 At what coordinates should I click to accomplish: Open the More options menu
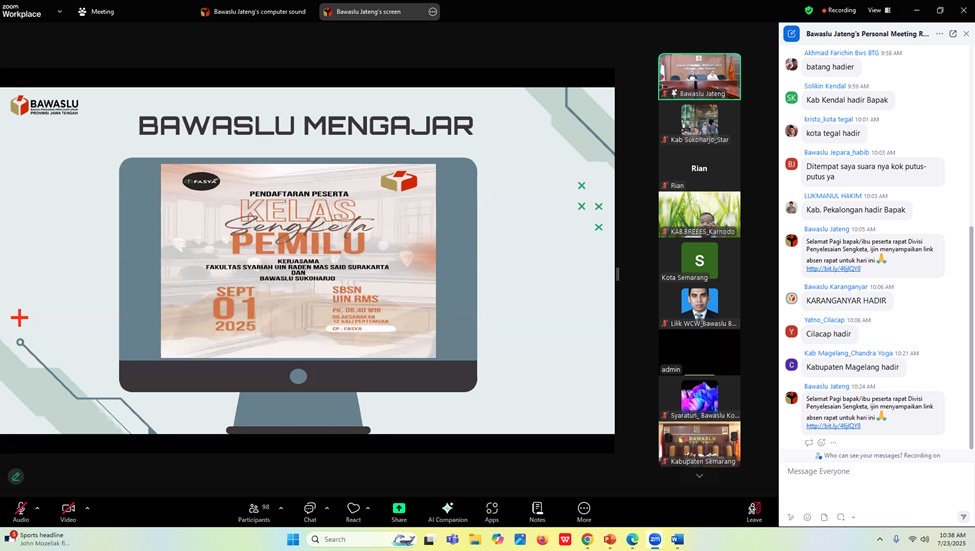tap(584, 512)
